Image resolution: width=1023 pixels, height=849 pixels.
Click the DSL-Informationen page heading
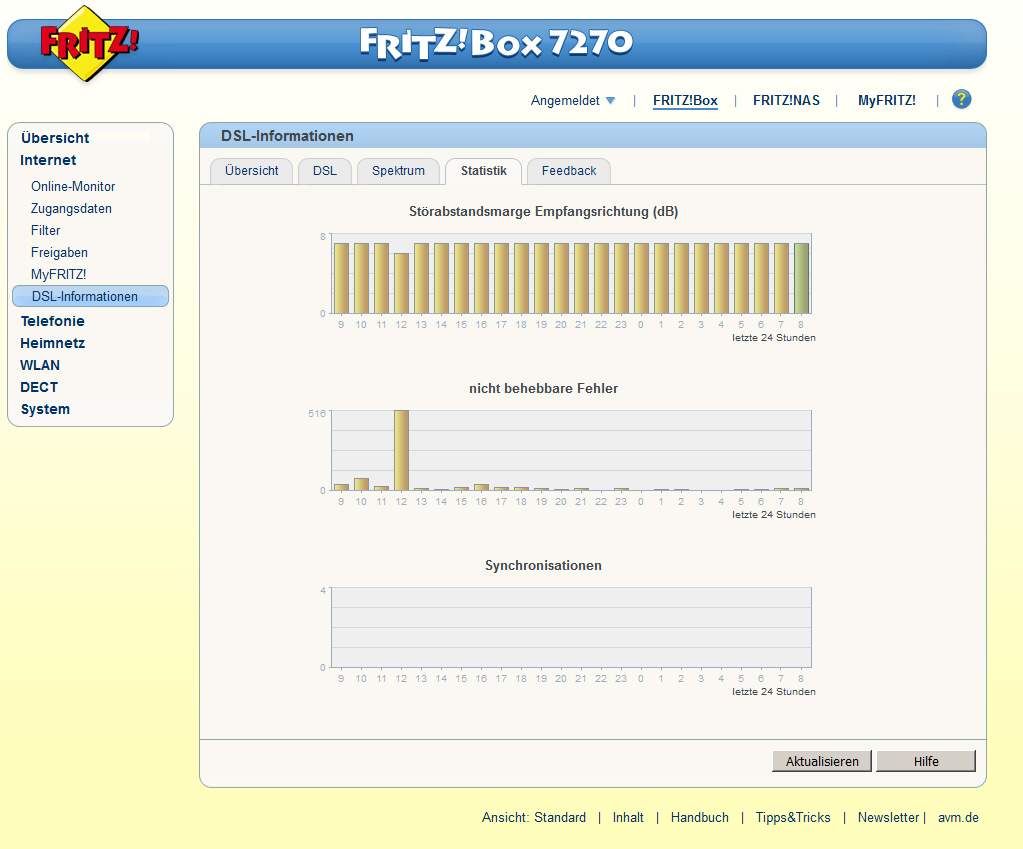(x=287, y=136)
